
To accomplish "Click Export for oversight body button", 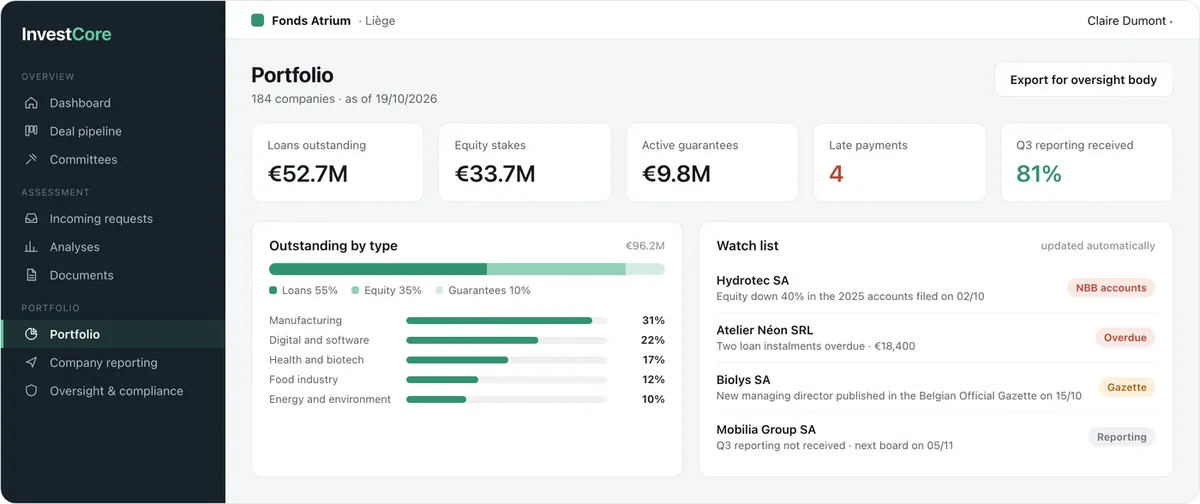I will [x=1083, y=80].
